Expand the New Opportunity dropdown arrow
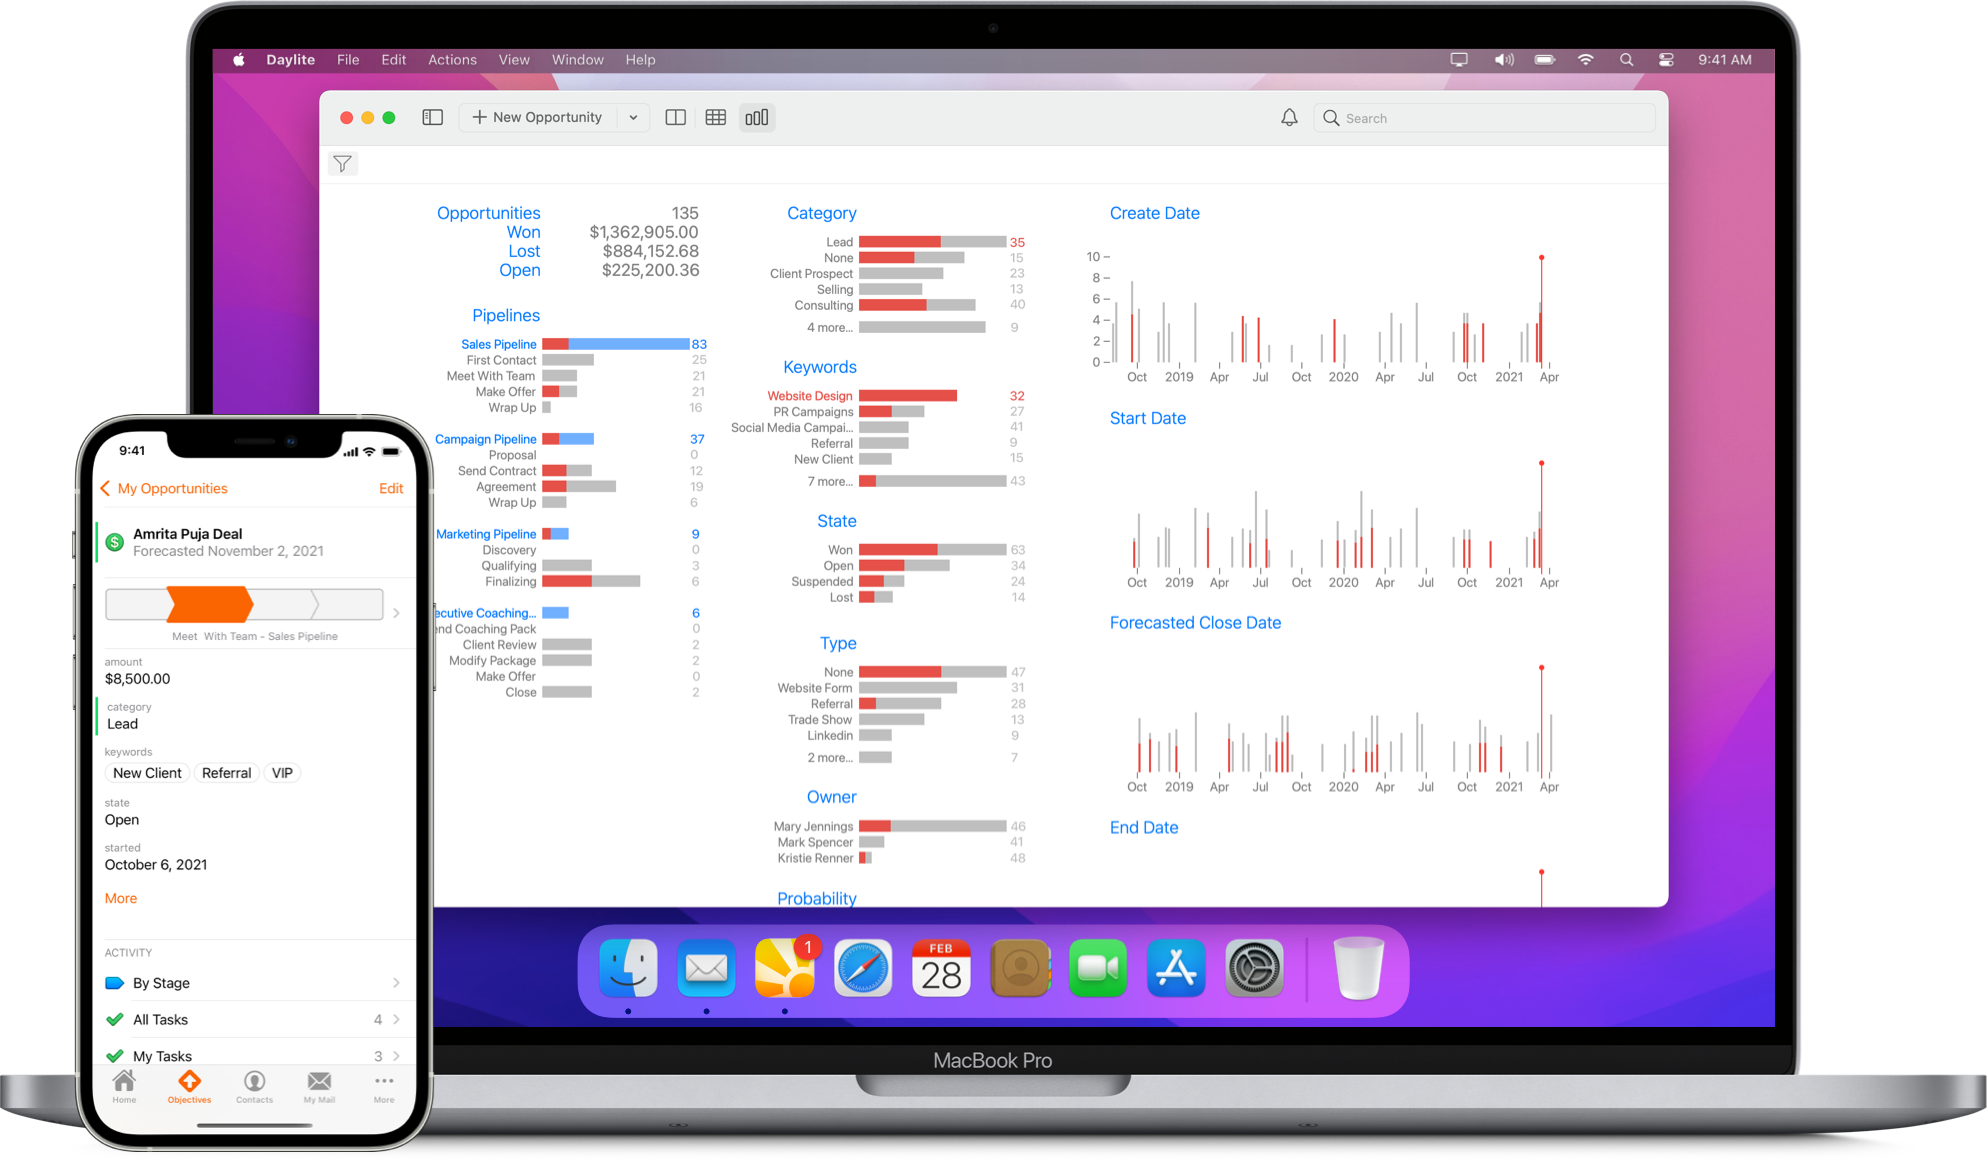Screen dimensions: 1988x1160 pyautogui.click(x=632, y=117)
